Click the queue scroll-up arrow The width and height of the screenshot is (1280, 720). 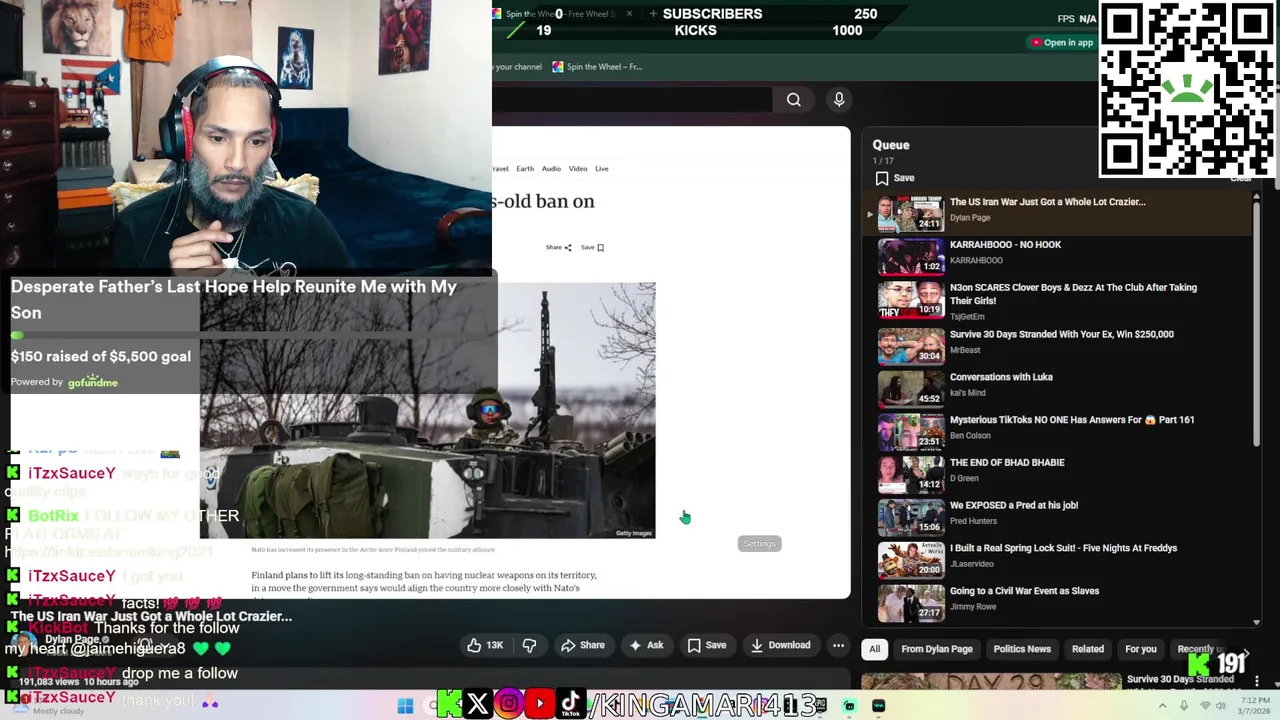pyautogui.click(x=1257, y=194)
